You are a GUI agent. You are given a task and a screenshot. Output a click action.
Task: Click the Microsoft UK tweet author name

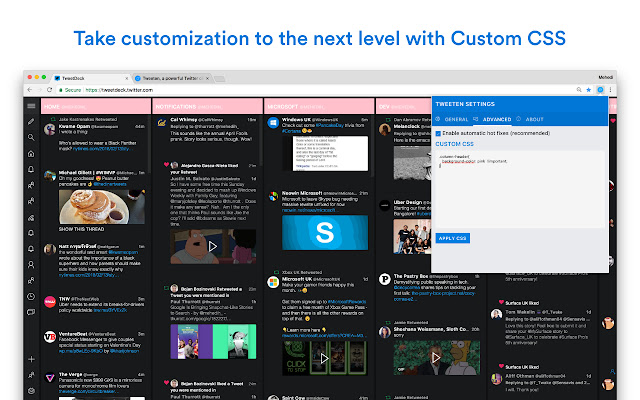coord(296,279)
